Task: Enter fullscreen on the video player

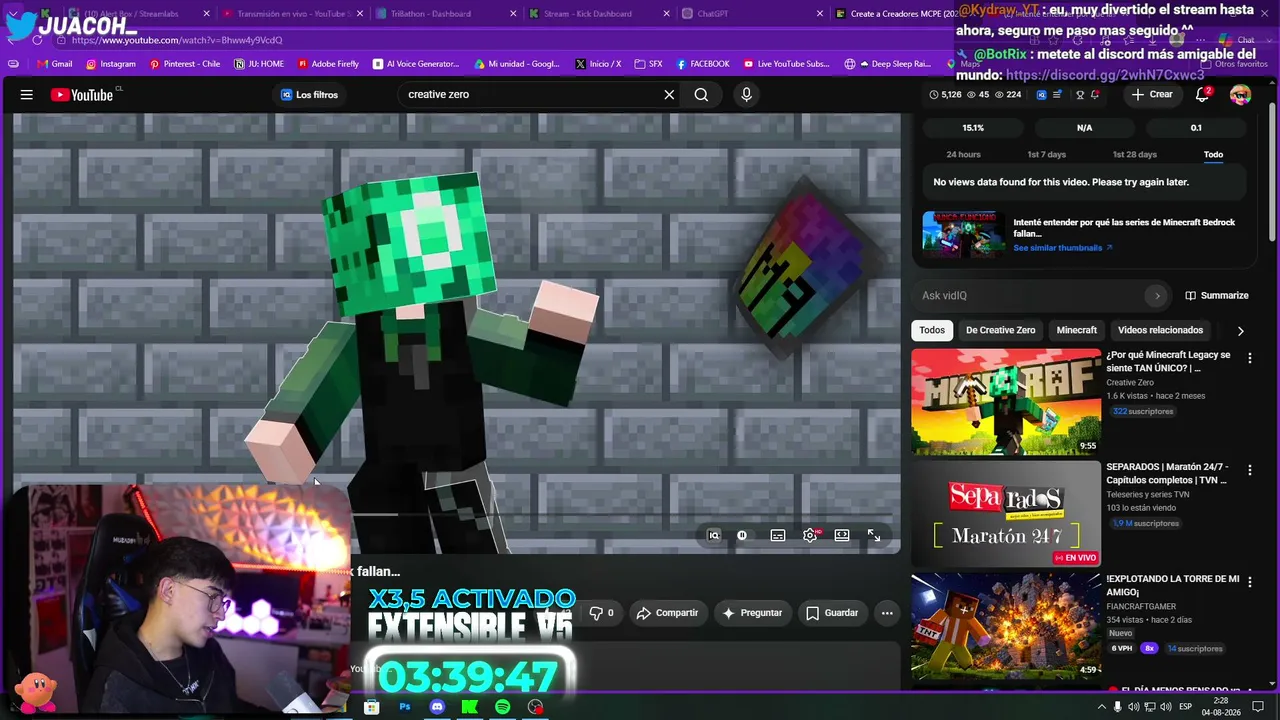Action: coord(874,536)
